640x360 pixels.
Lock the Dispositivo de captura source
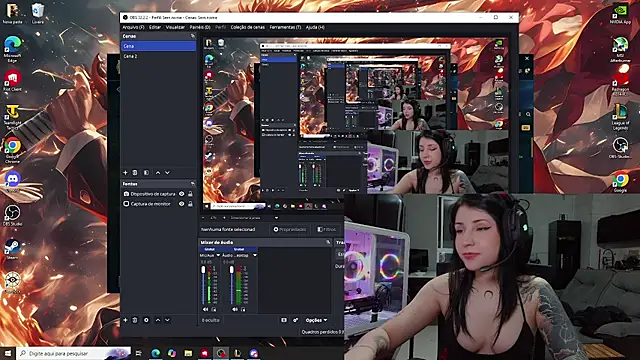coord(190,194)
